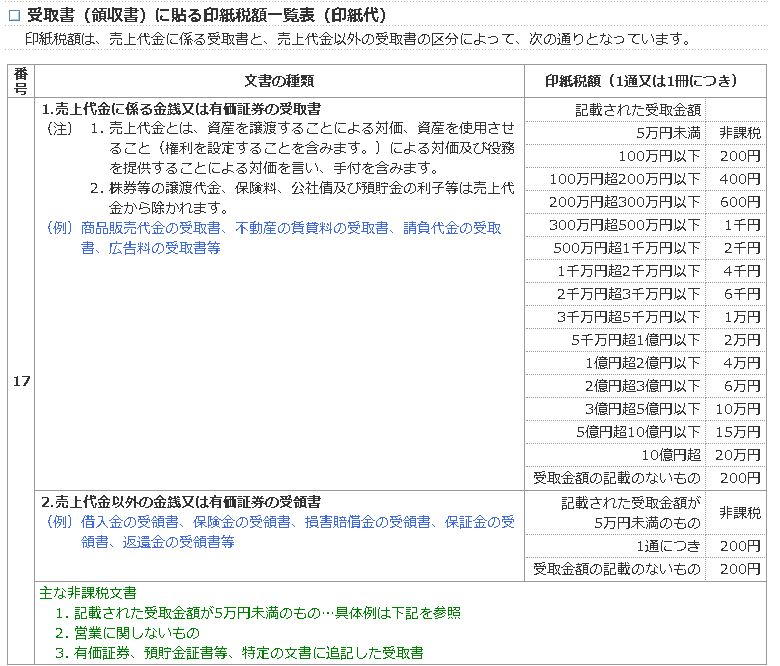Select the 文書の種類 column header
Image resolution: width=780 pixels, height=666 pixels.
[279, 81]
